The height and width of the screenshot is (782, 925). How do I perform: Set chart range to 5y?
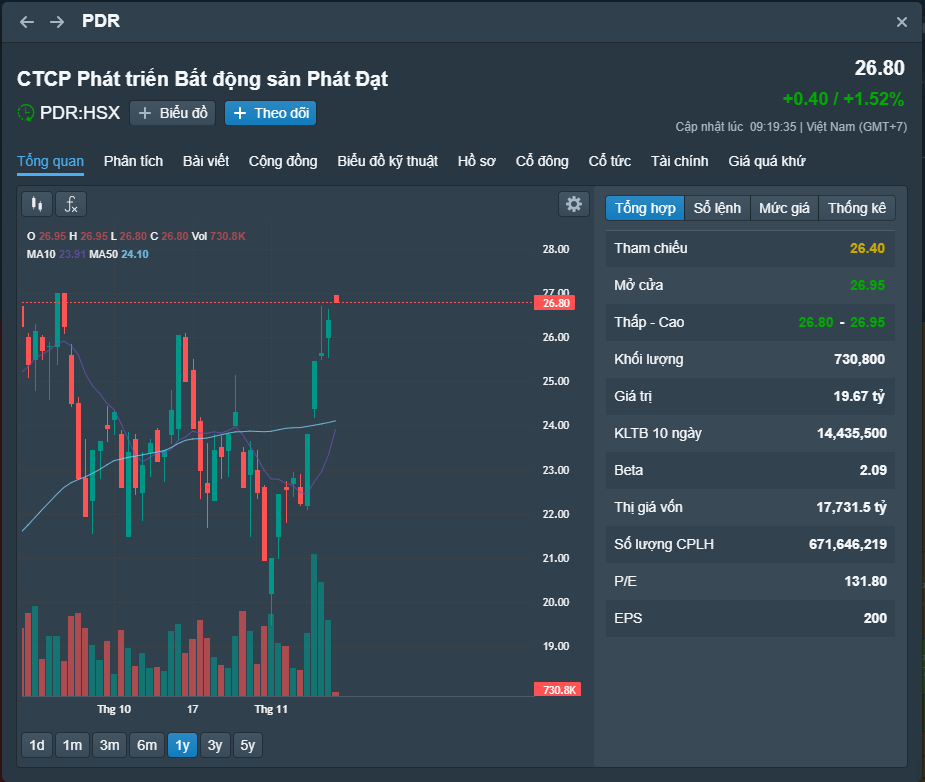tap(248, 745)
